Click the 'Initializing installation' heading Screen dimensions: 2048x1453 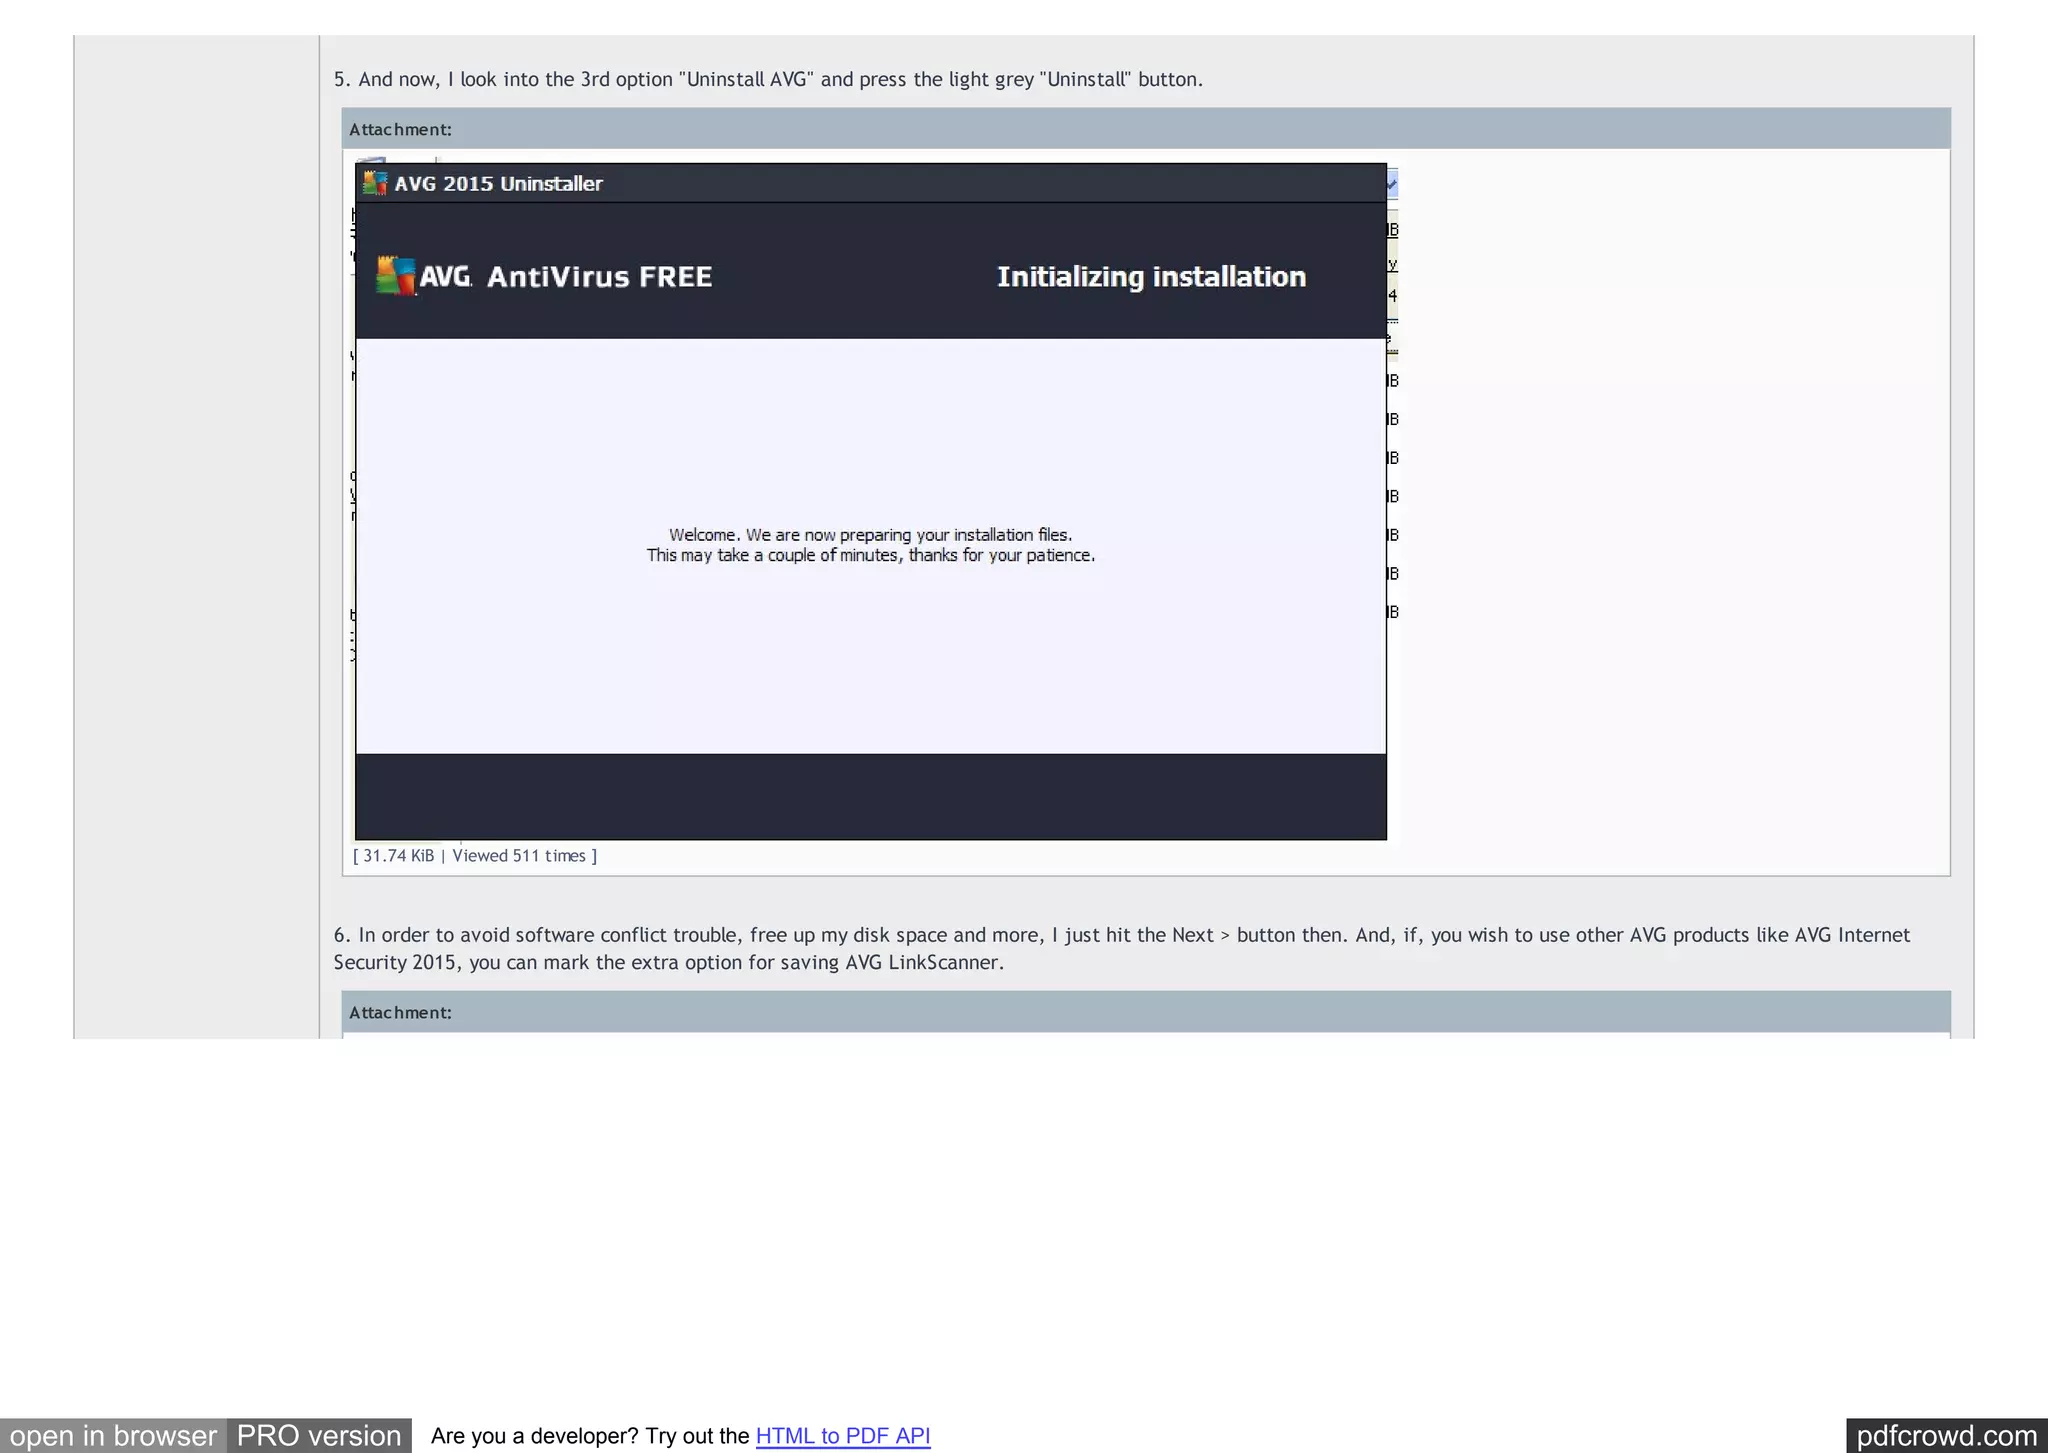pyautogui.click(x=1151, y=277)
